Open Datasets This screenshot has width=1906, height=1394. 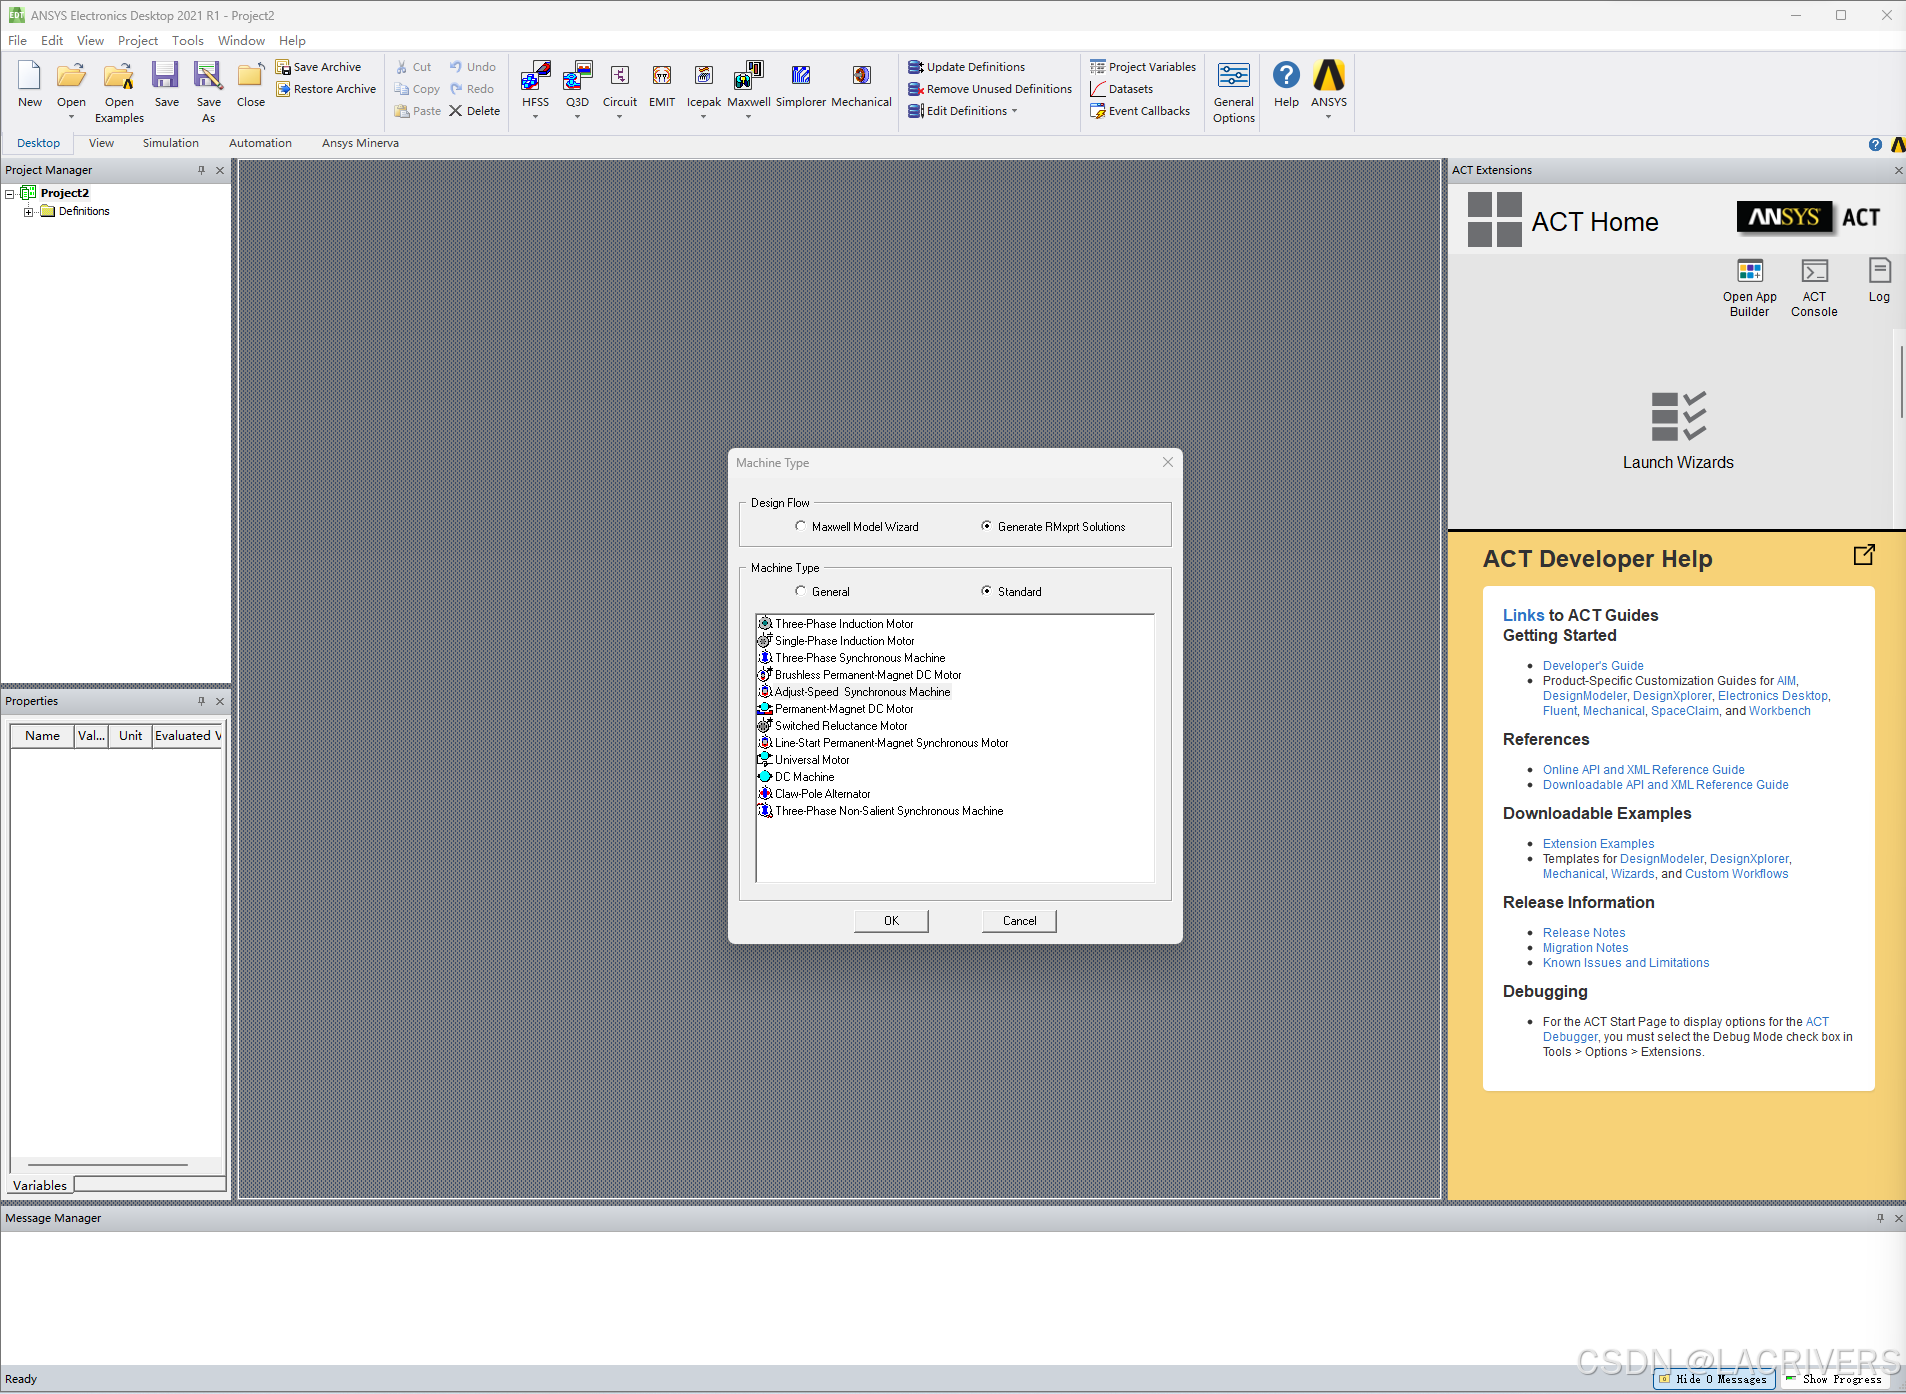(1121, 89)
